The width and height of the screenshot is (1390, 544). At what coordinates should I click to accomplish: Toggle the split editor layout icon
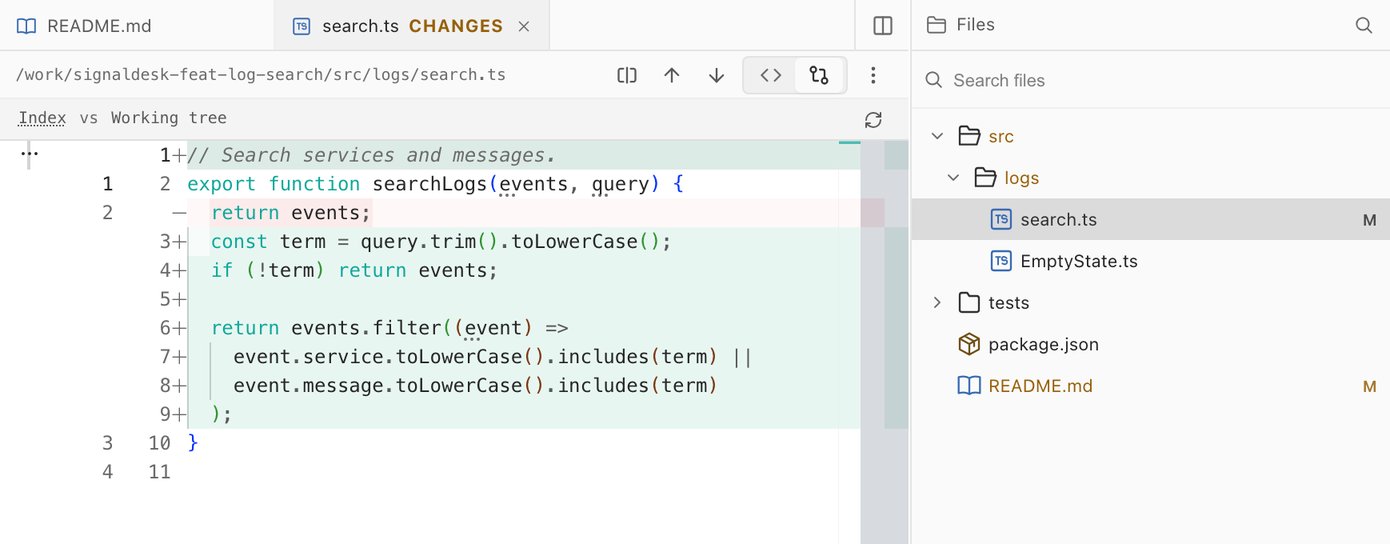tap(883, 26)
